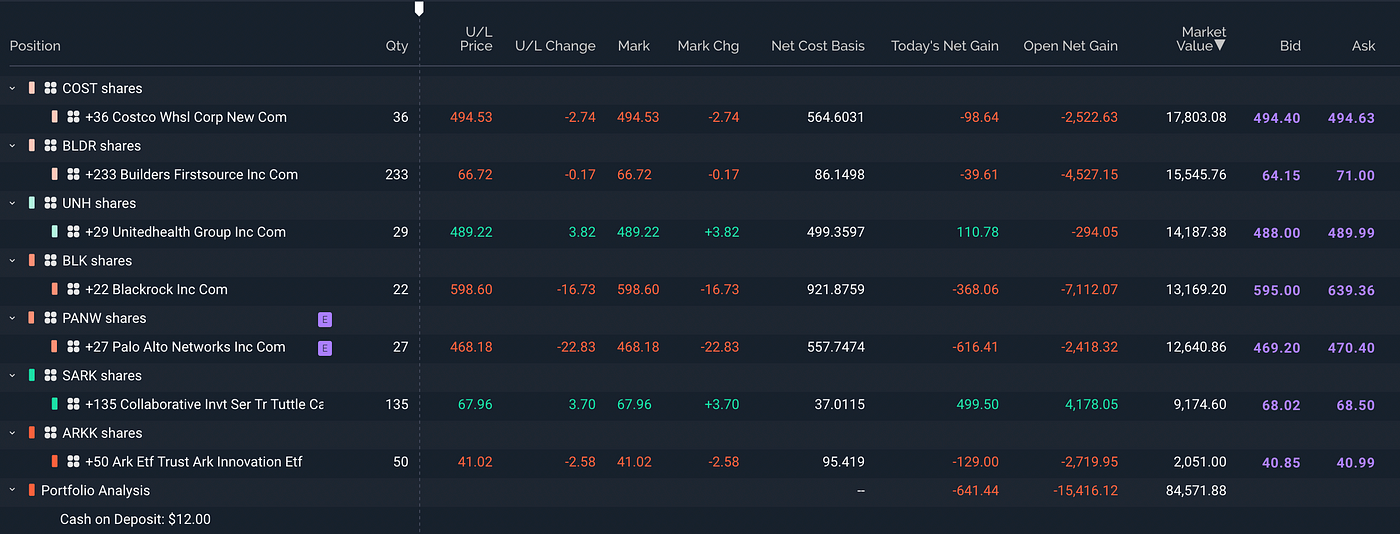The height and width of the screenshot is (534, 1400).
Task: Sort by the Open Net Gain column header
Action: click(1071, 46)
